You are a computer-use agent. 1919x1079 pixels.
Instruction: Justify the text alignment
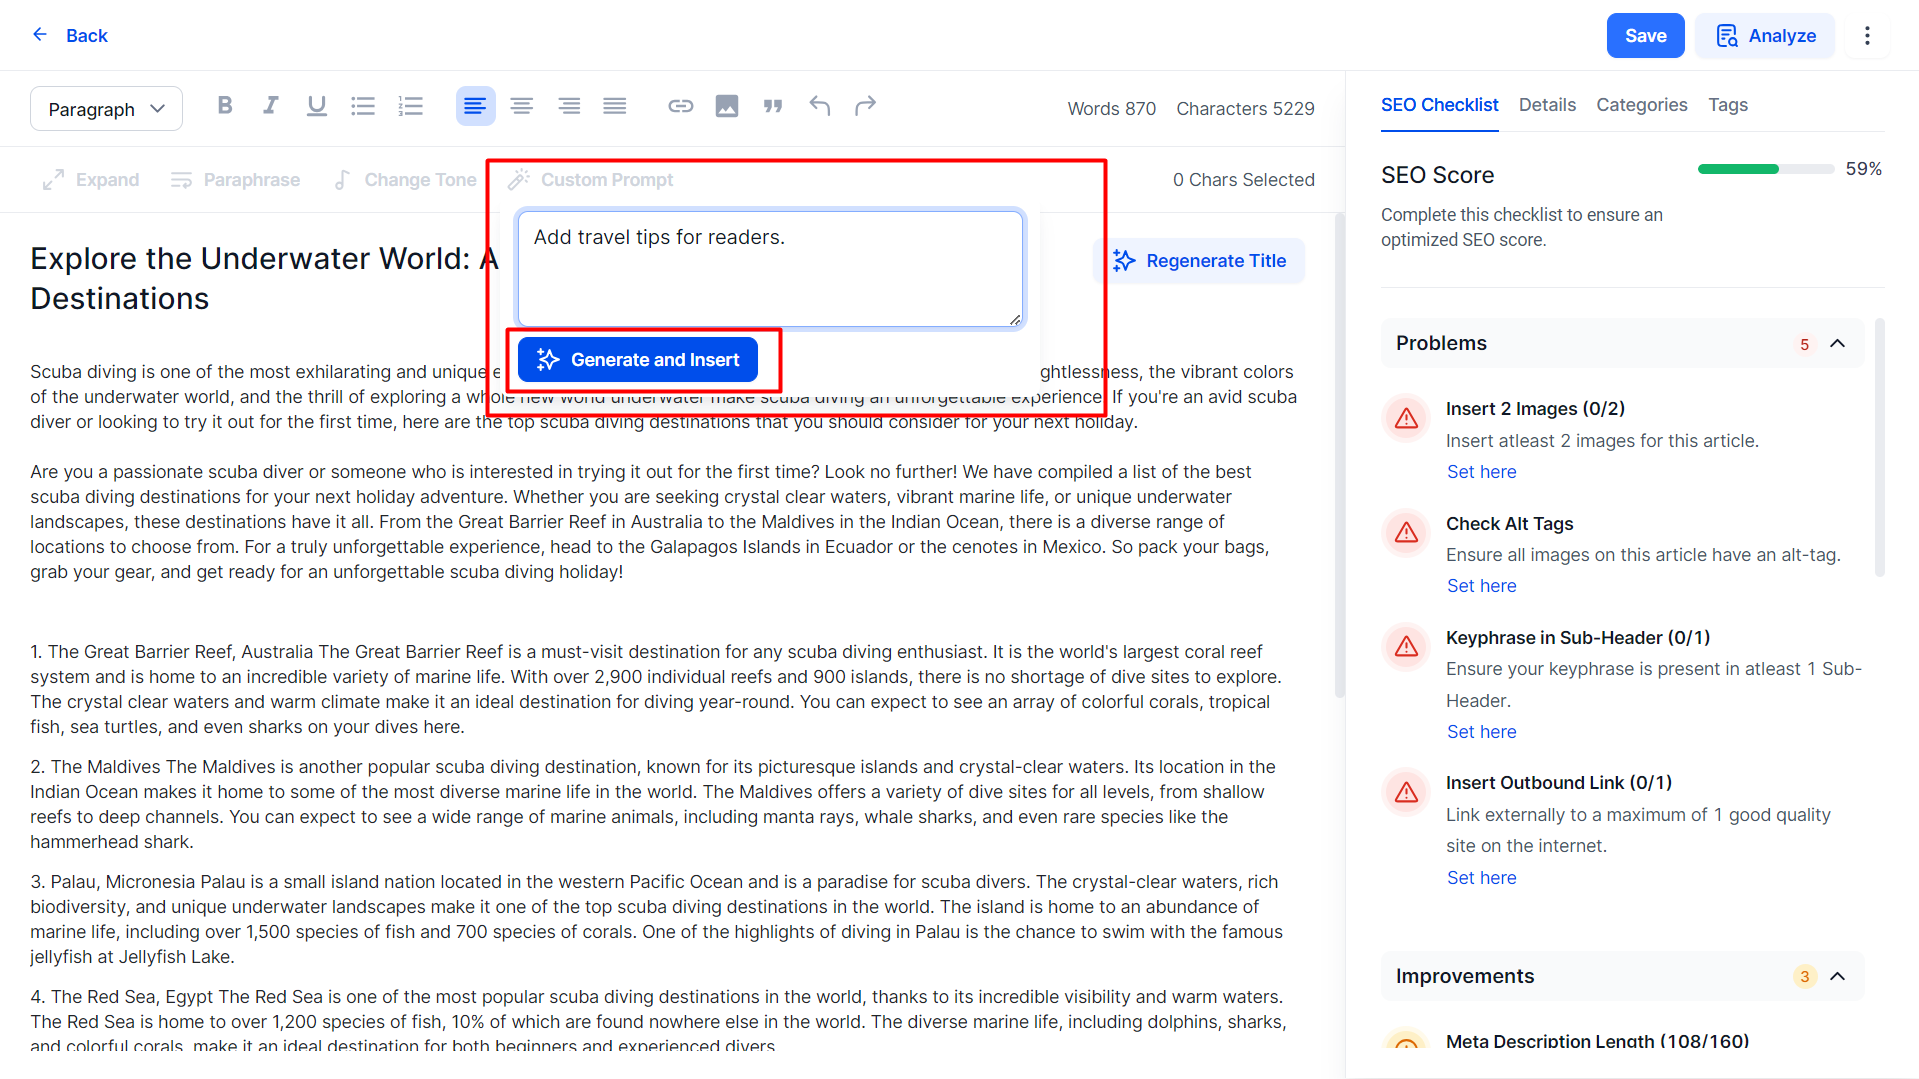click(x=615, y=106)
